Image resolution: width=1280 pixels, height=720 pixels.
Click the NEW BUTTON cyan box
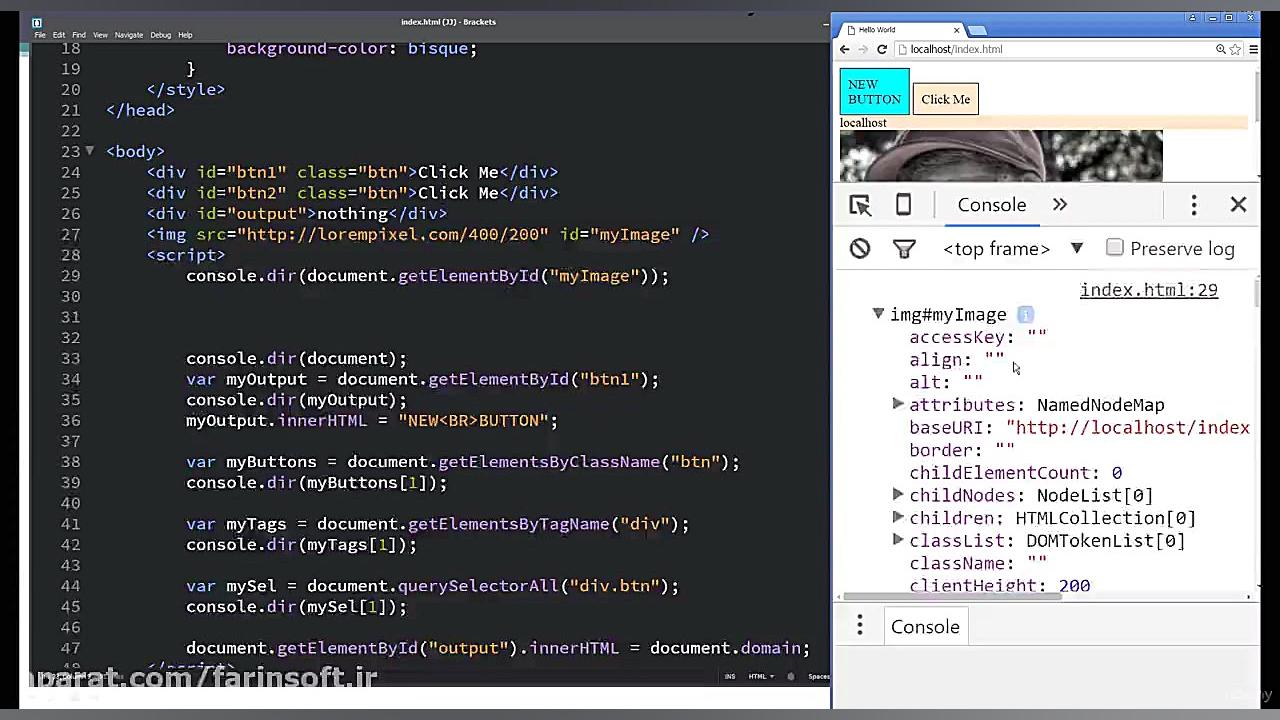(x=875, y=92)
